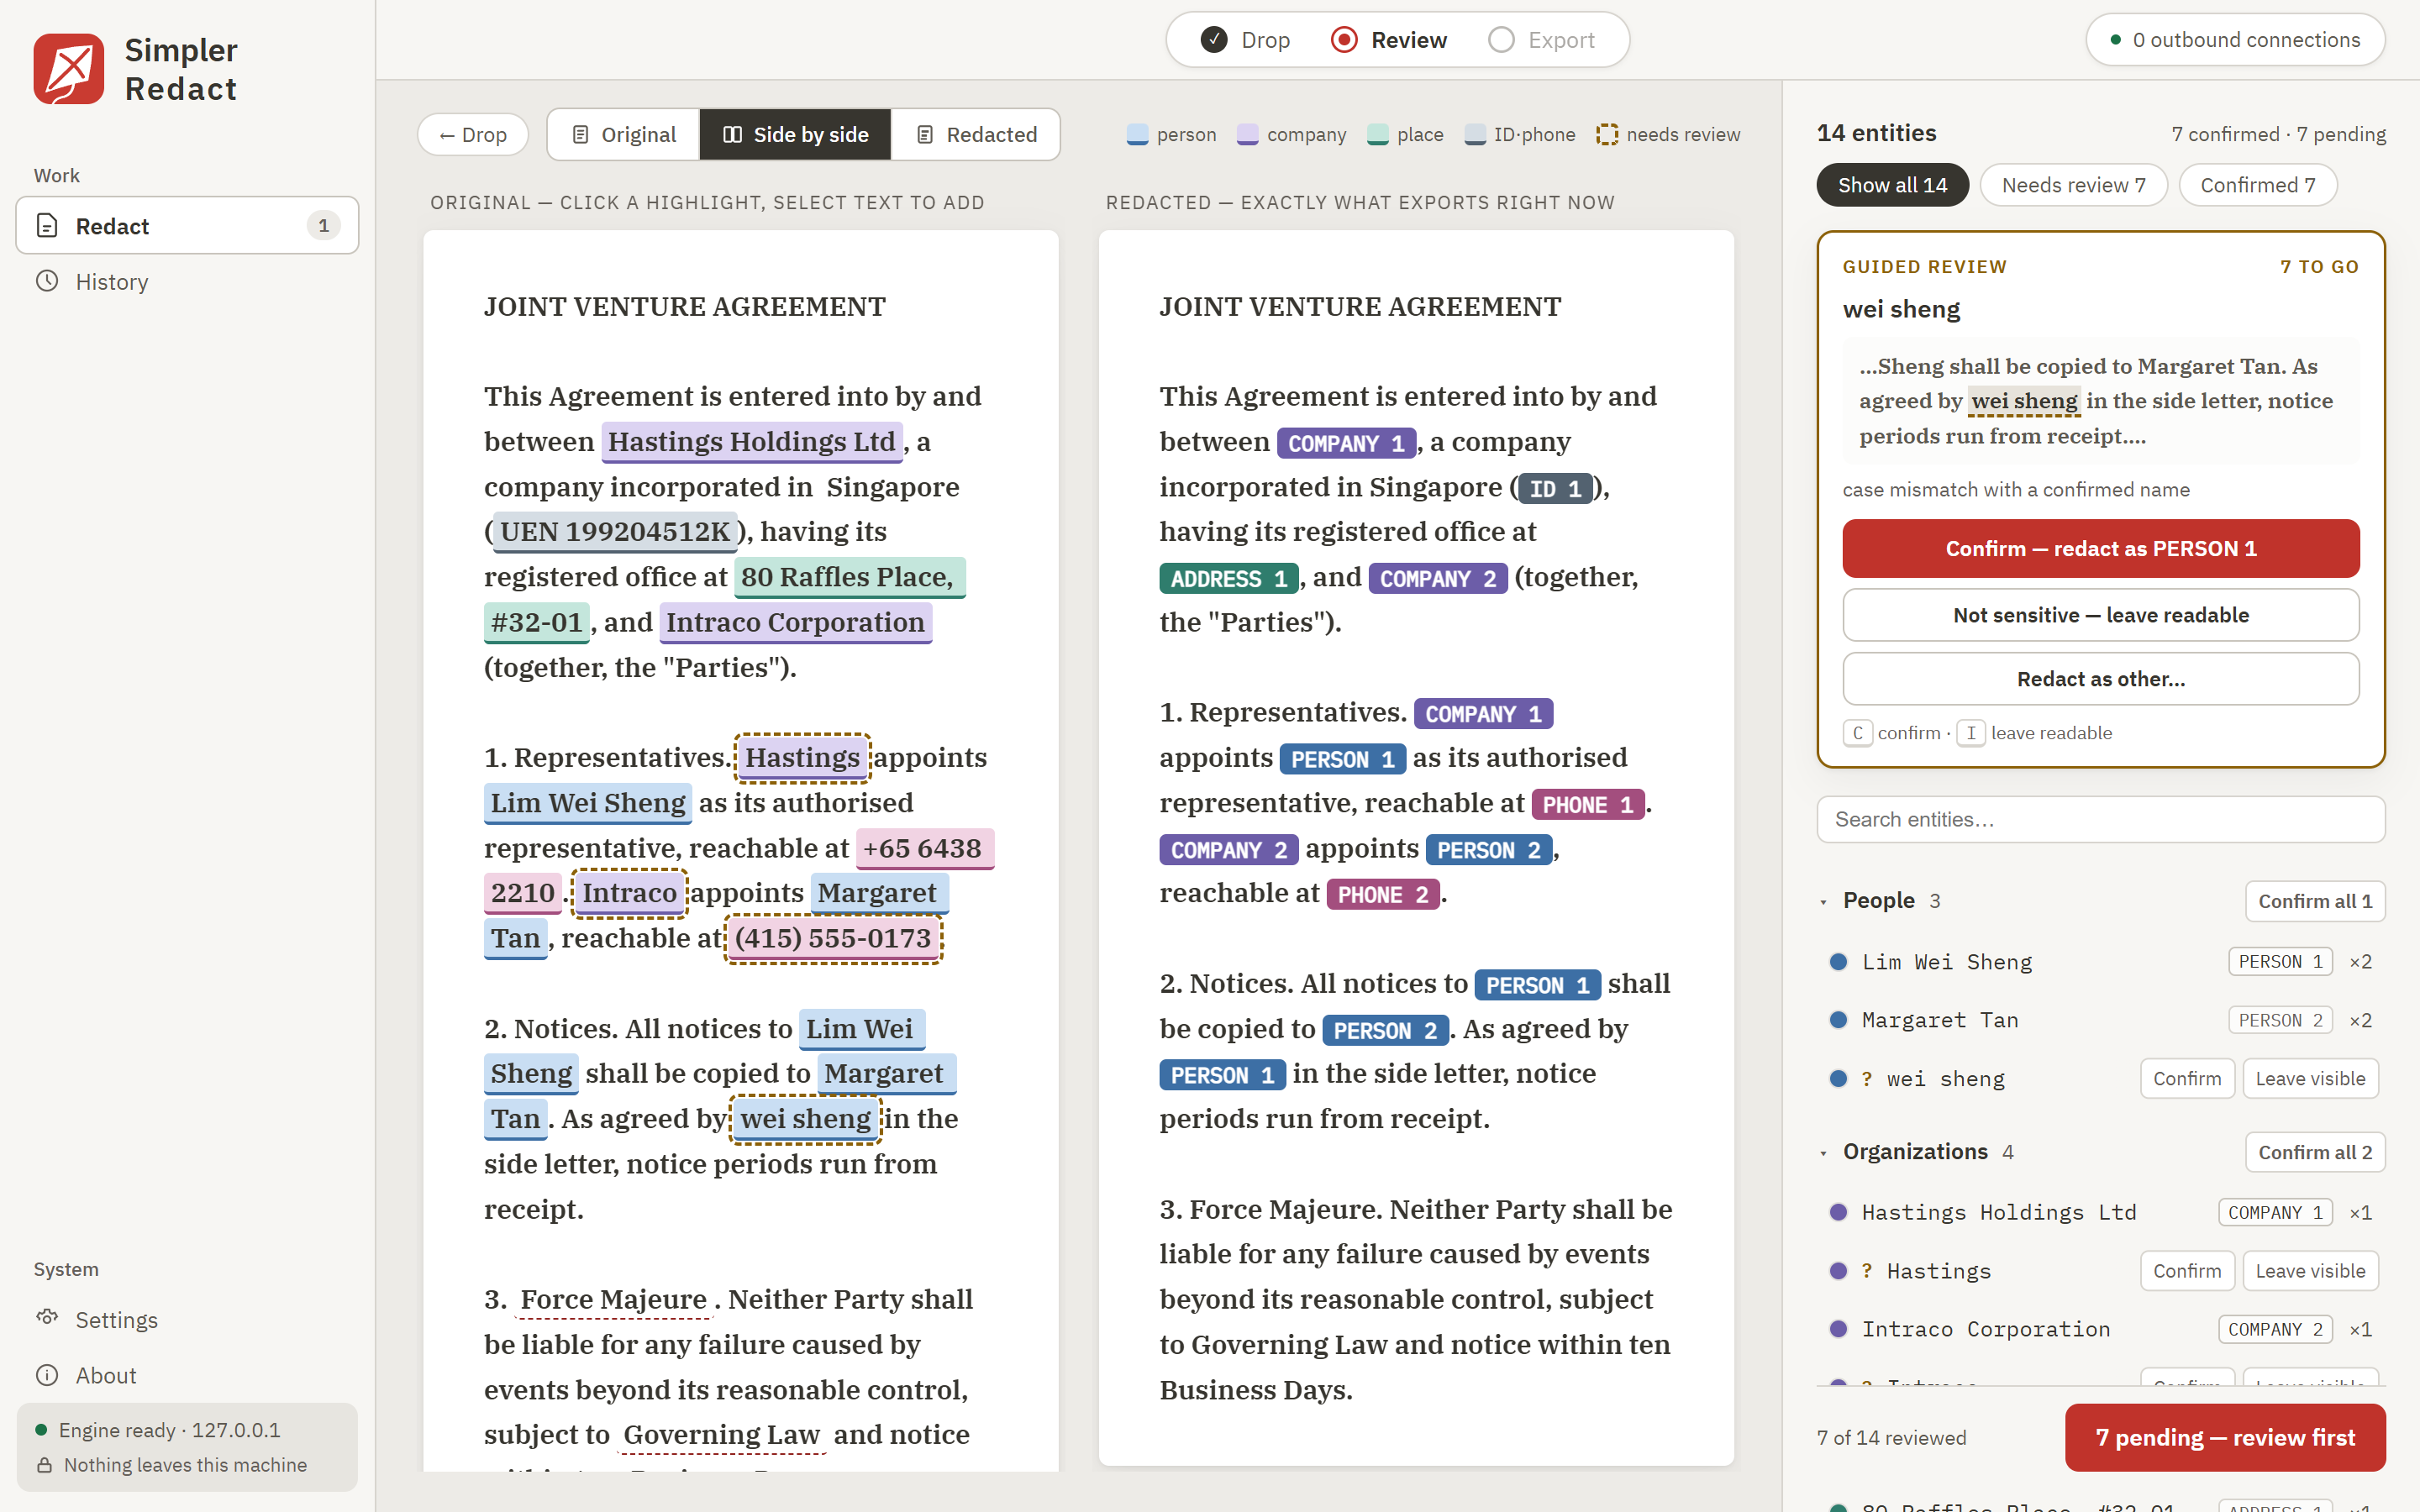Filter entities by Confirmed 7

pyautogui.click(x=2257, y=185)
